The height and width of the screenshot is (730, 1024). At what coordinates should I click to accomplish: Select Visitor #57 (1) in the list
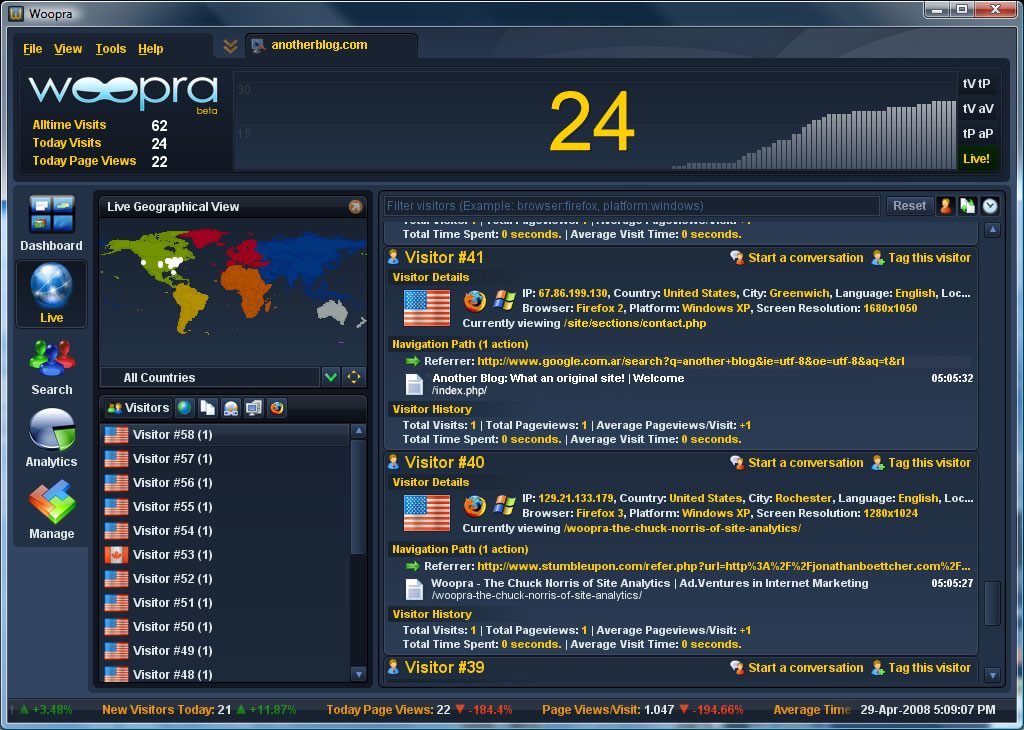tap(226, 458)
